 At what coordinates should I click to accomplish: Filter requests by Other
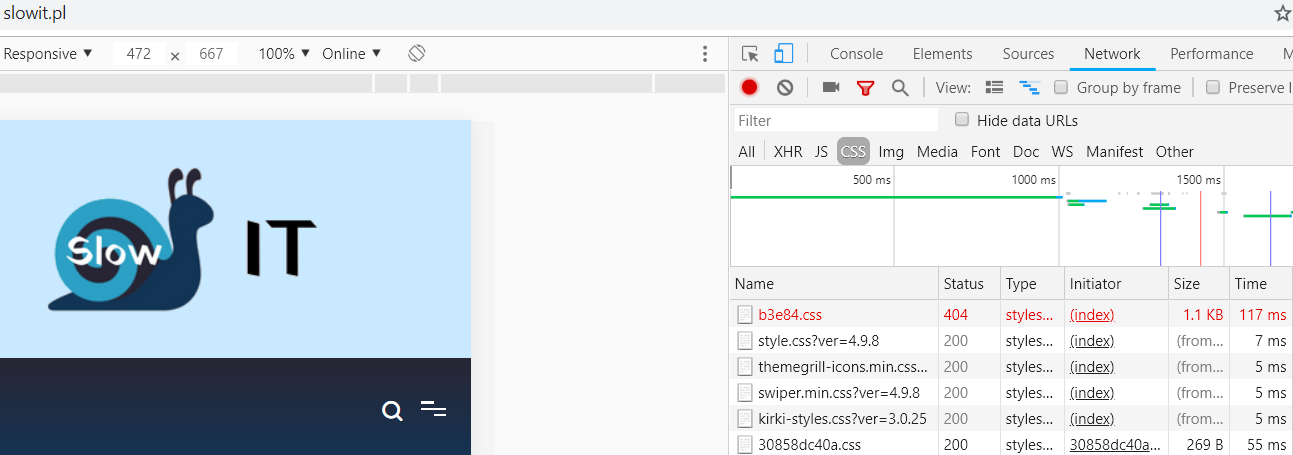pos(1175,152)
